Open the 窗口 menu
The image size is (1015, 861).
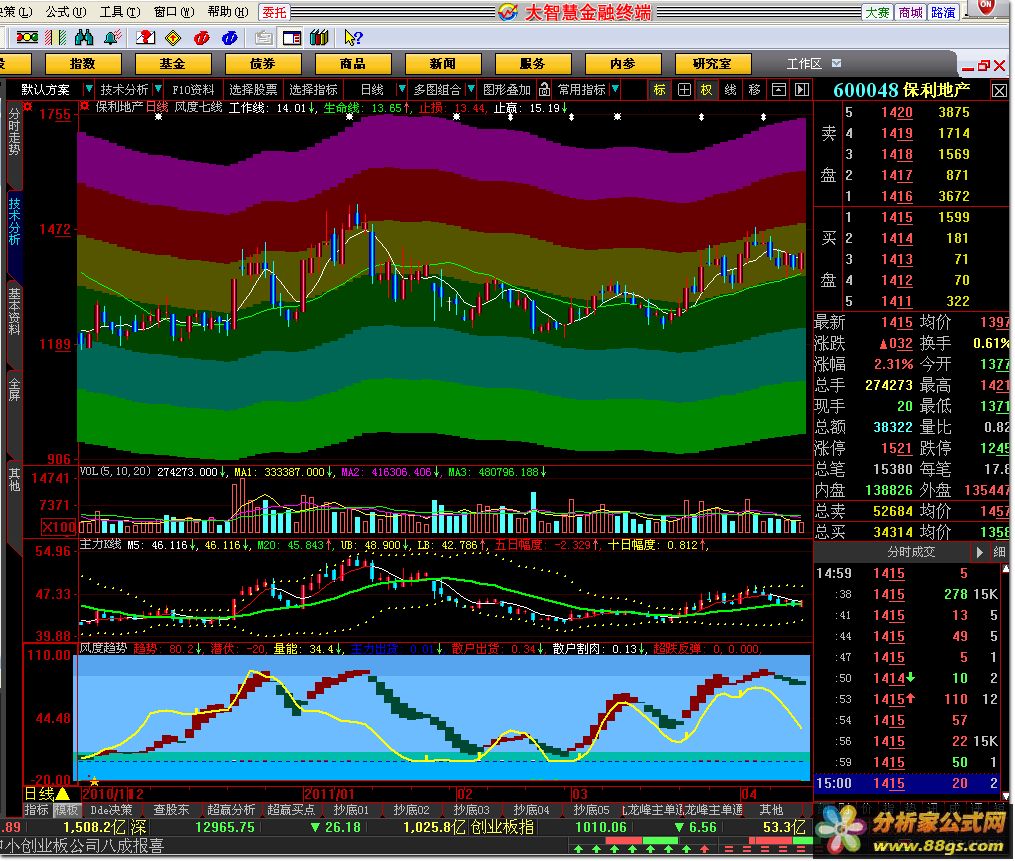[x=173, y=12]
